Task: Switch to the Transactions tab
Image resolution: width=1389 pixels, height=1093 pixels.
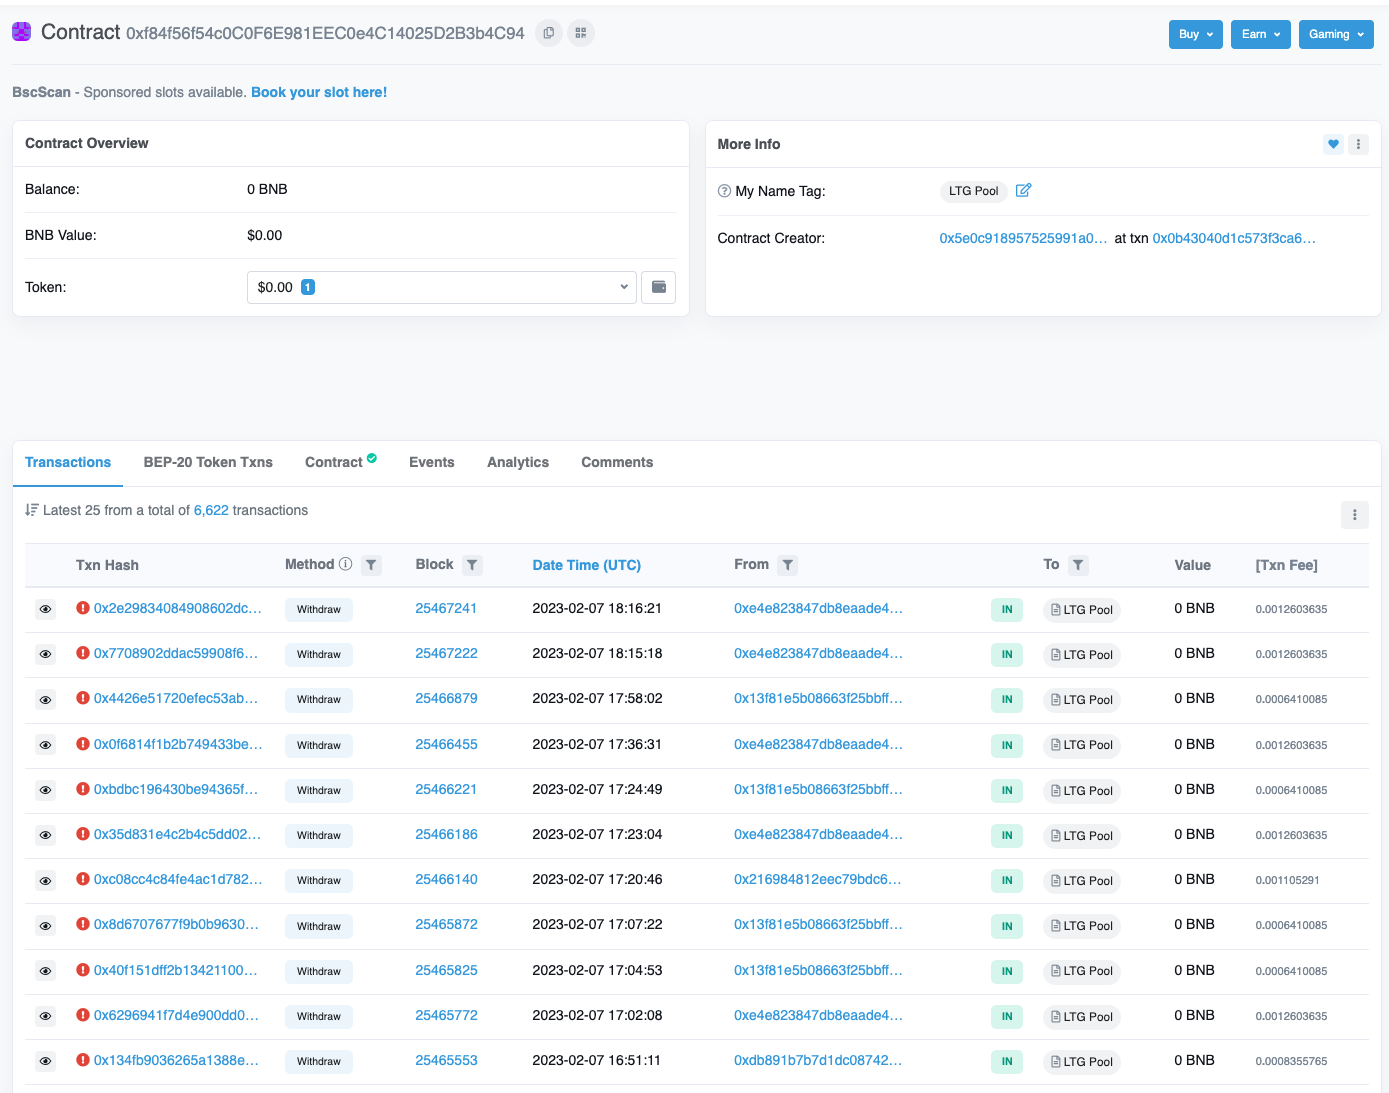Action: [68, 462]
